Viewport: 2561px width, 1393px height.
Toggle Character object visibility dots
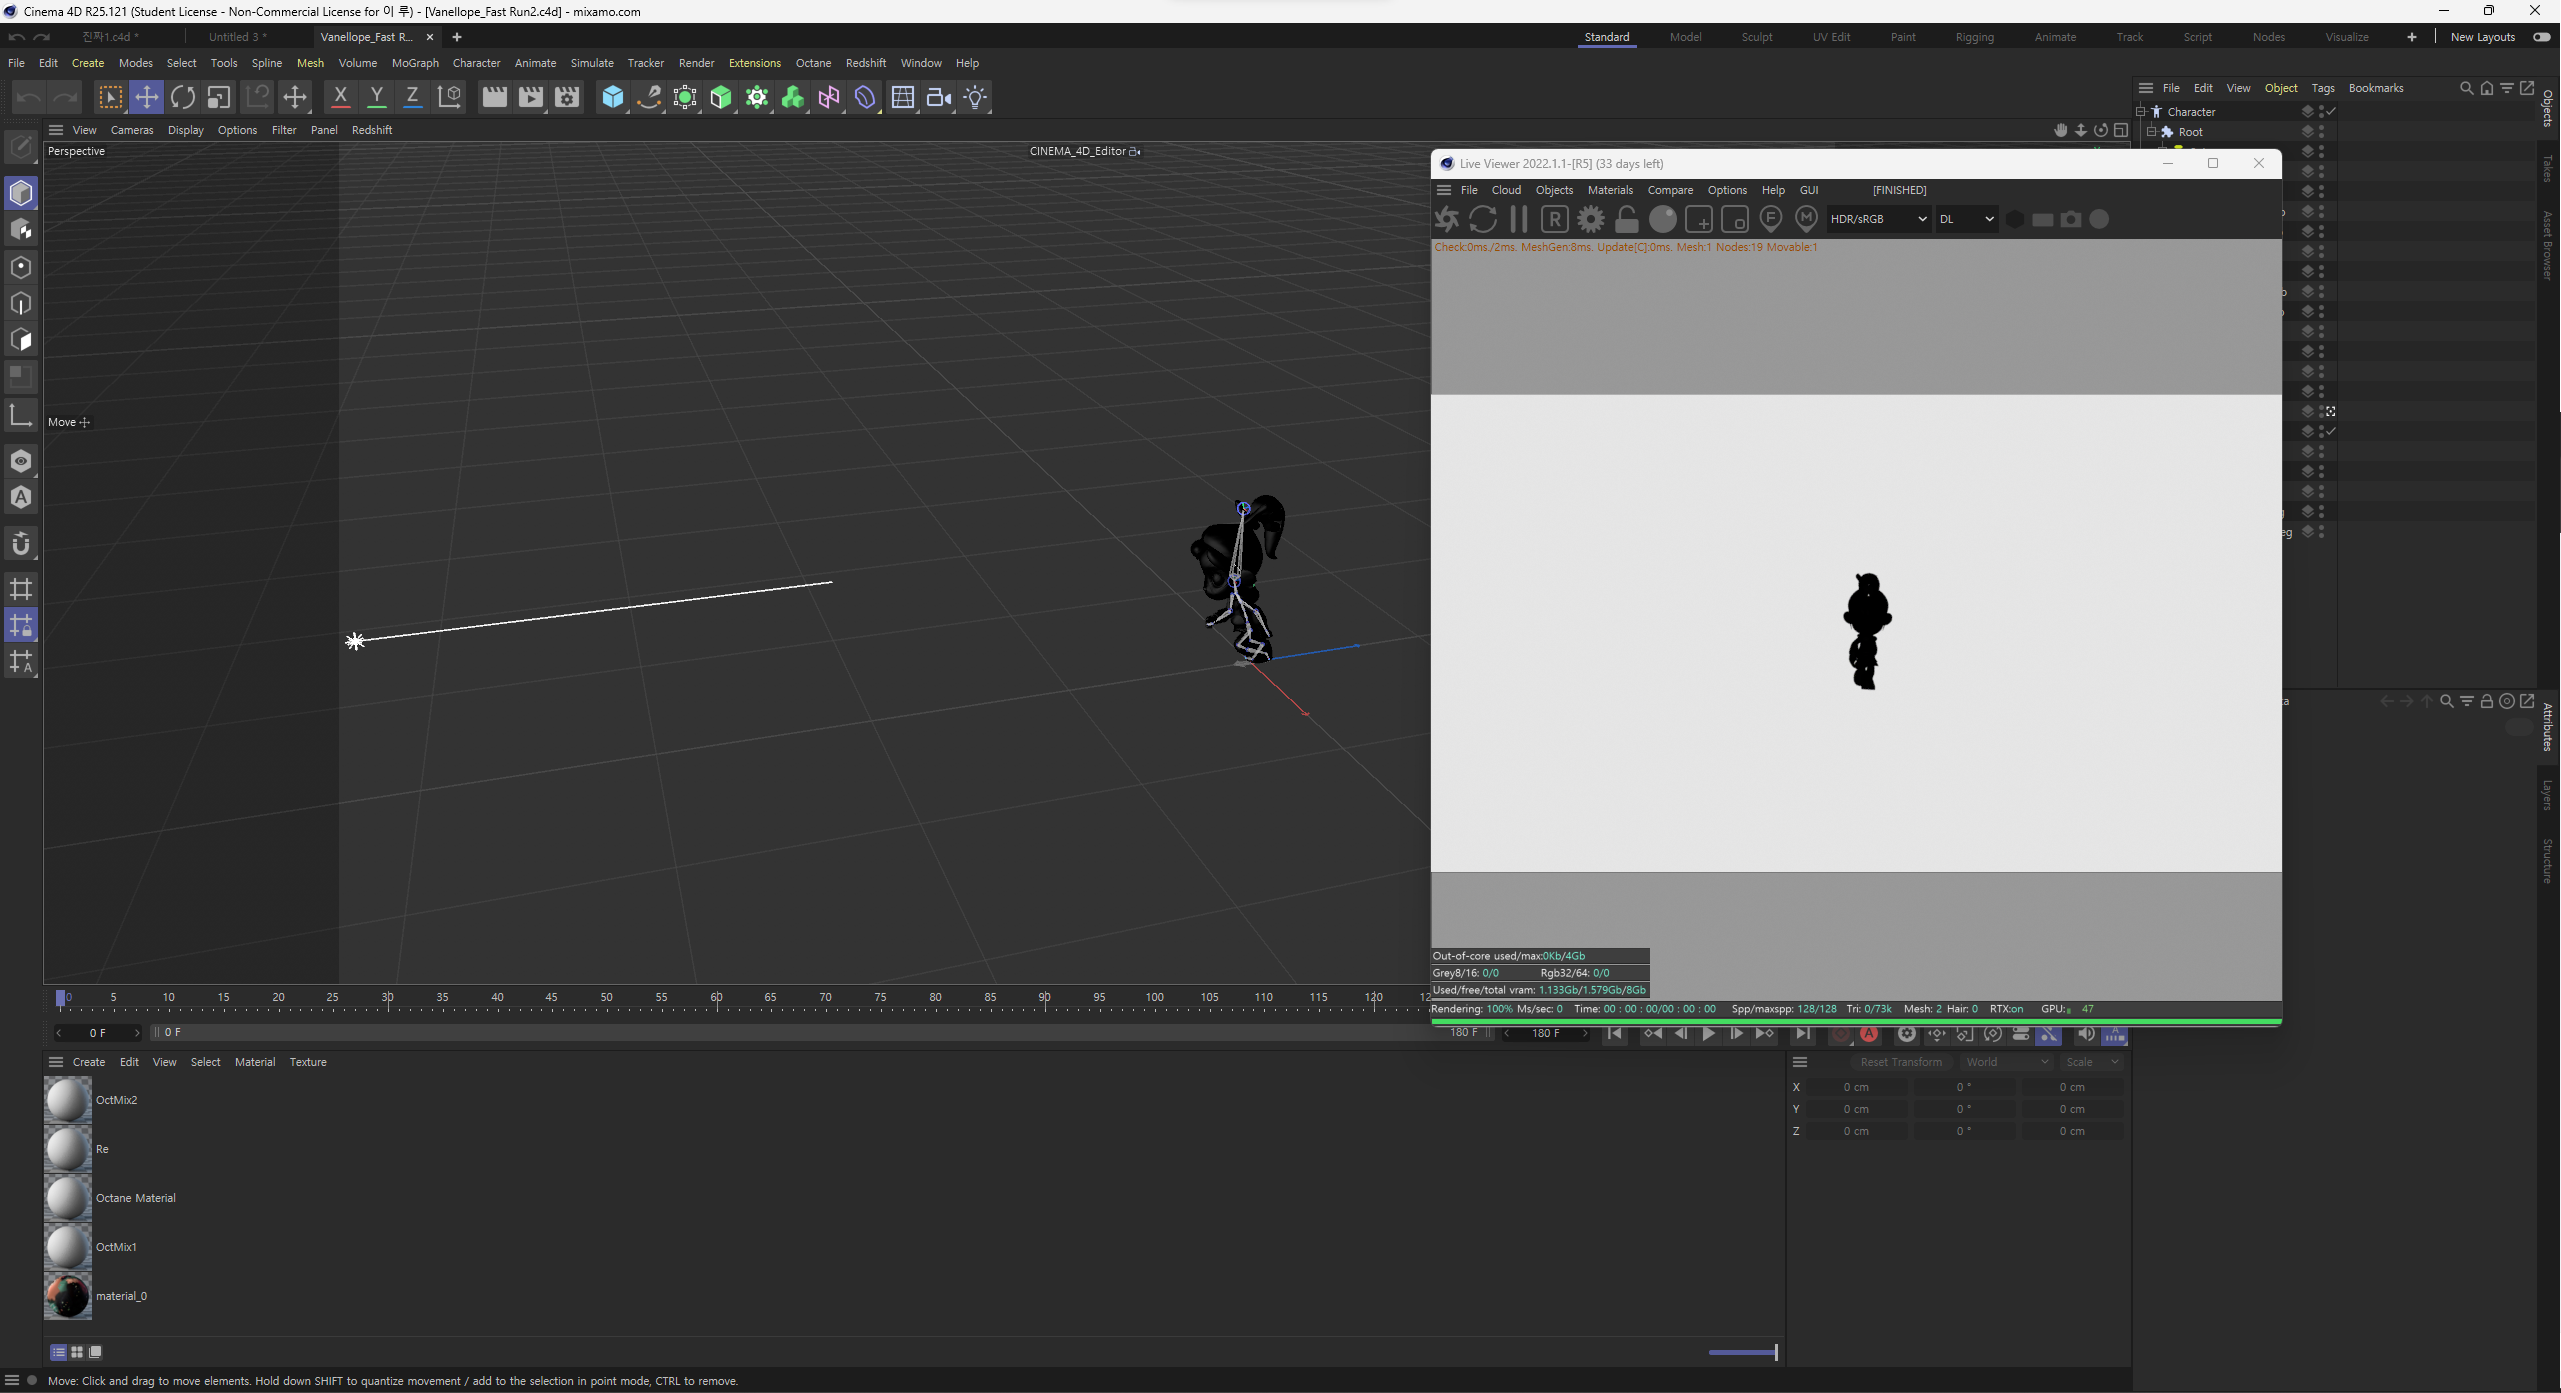click(2321, 111)
